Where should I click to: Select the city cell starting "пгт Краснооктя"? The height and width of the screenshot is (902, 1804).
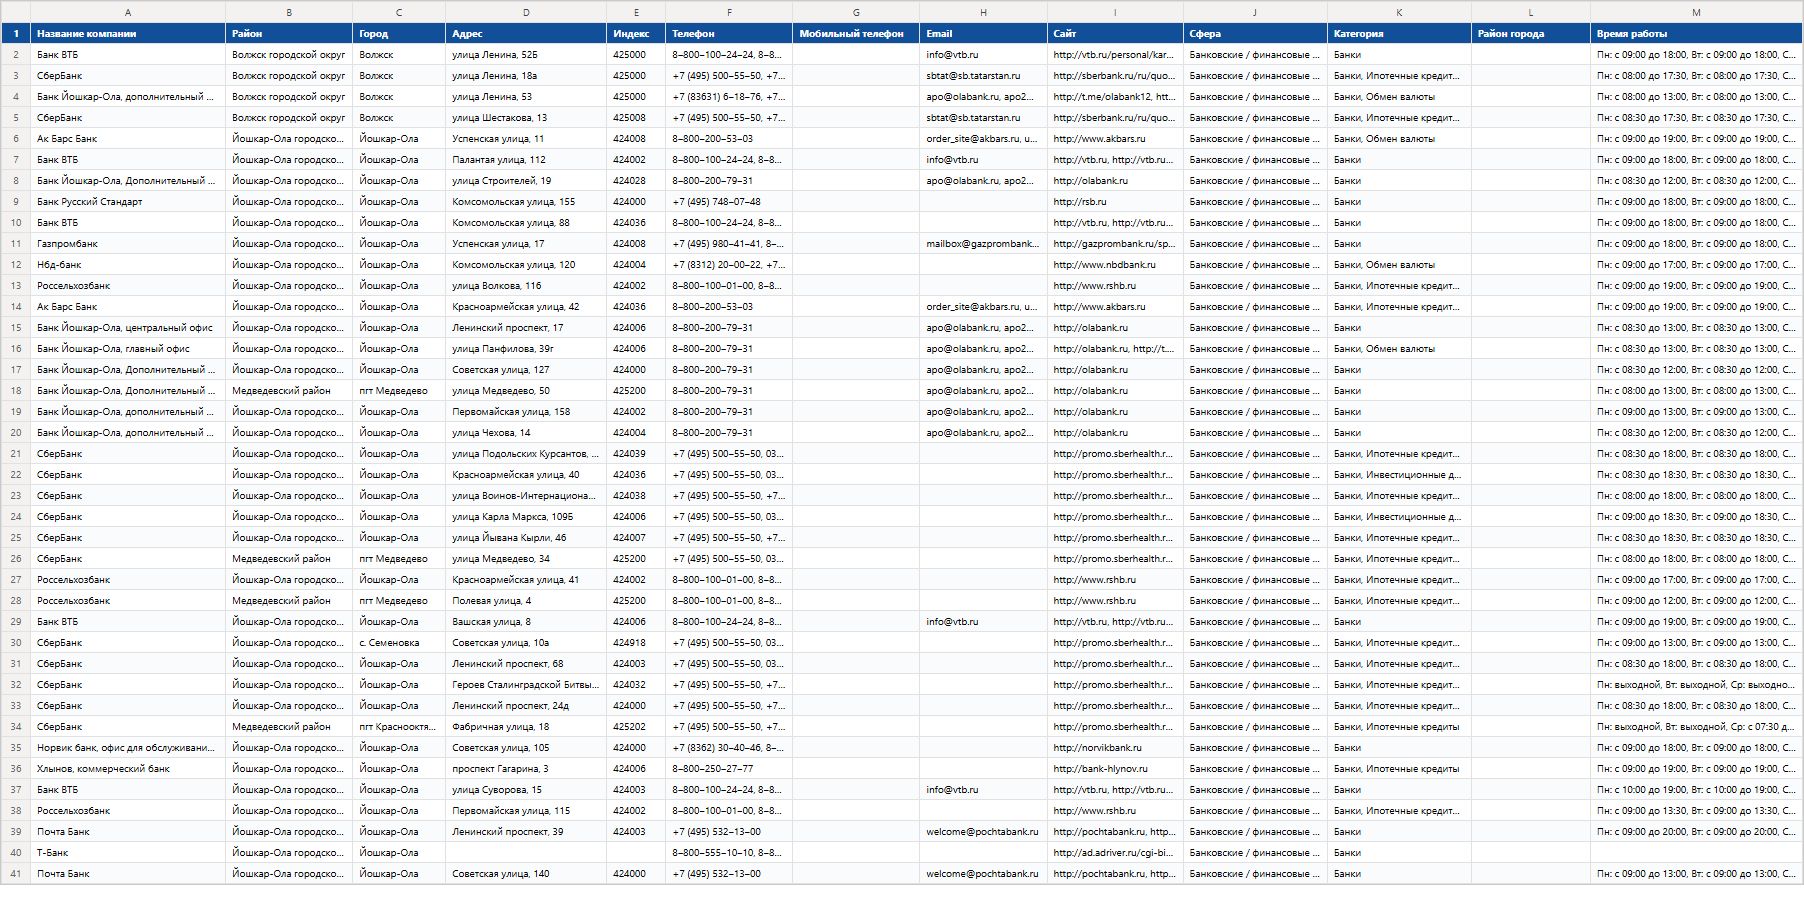click(399, 727)
